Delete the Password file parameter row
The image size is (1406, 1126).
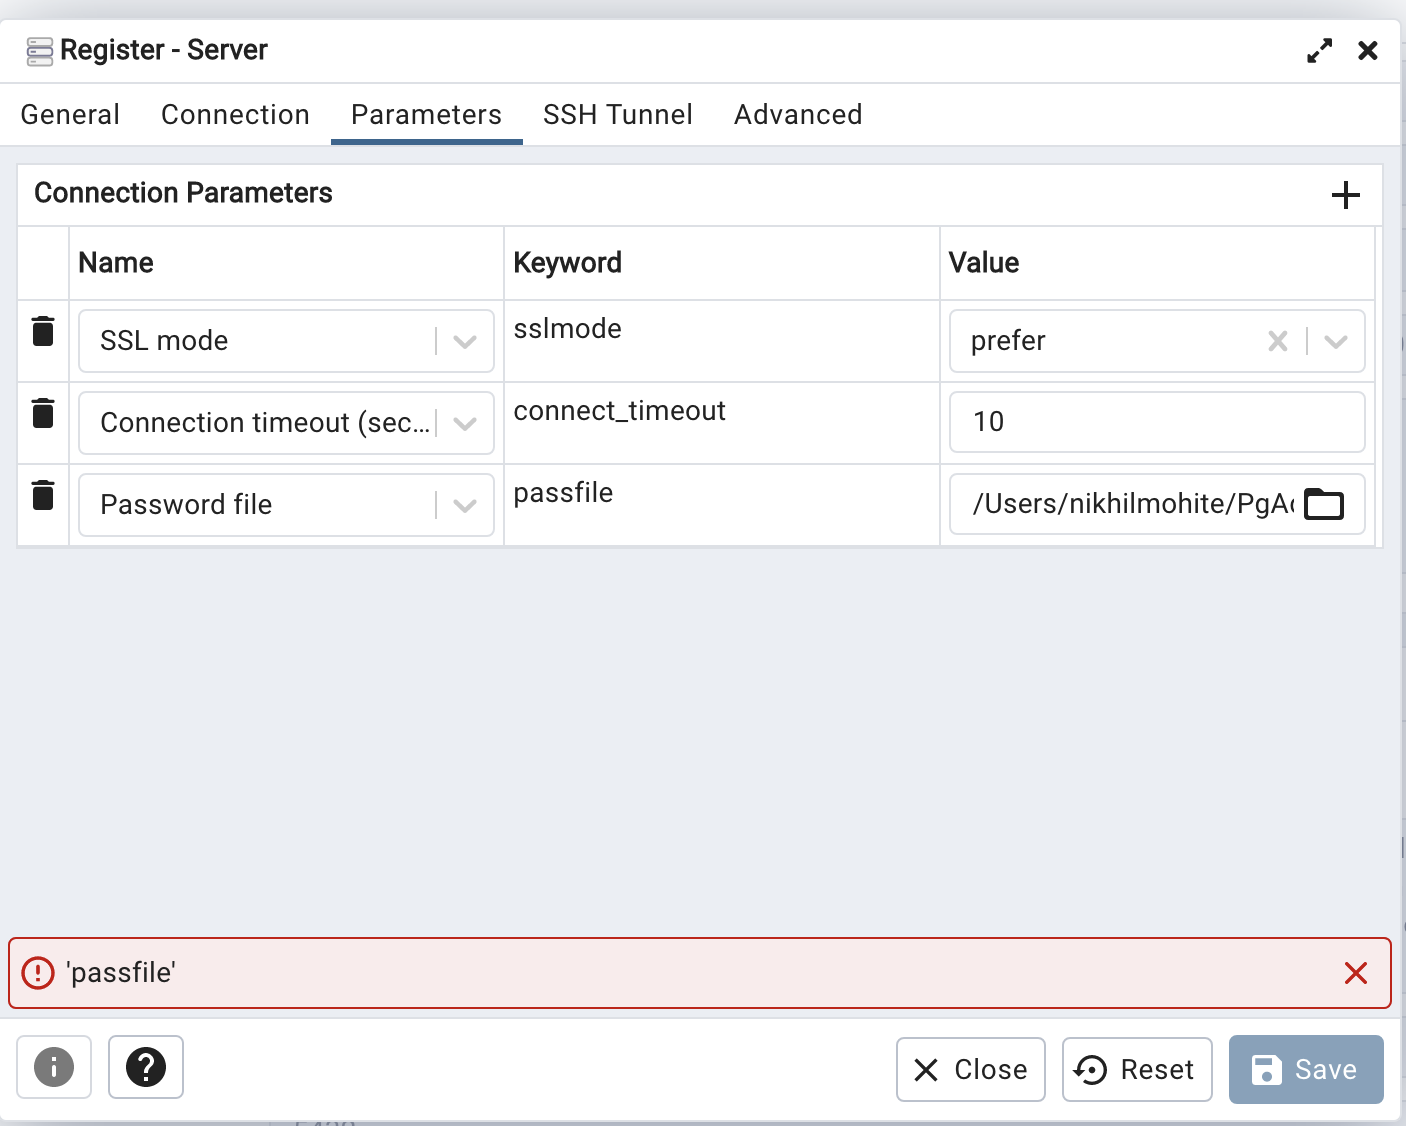(x=42, y=495)
